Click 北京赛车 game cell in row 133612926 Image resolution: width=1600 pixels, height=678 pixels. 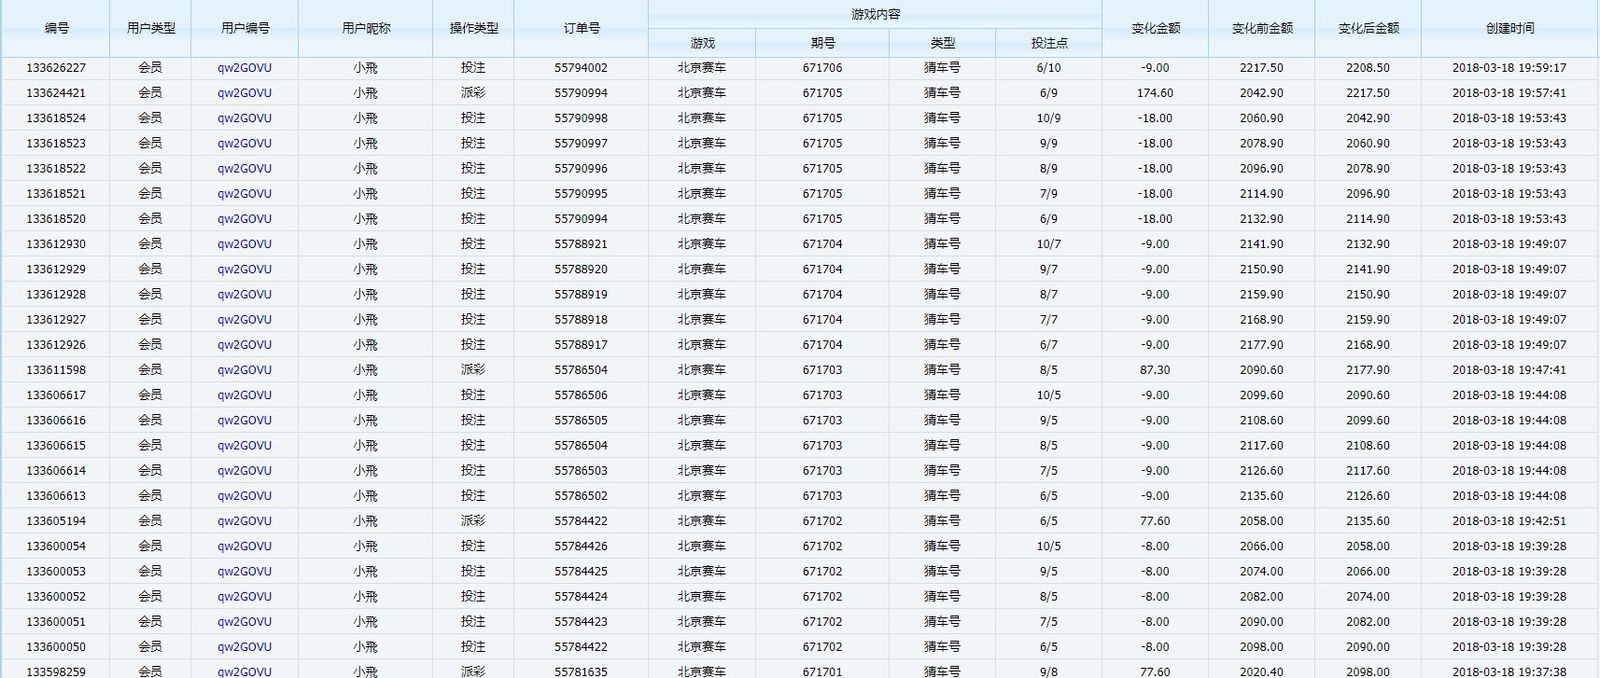[702, 345]
